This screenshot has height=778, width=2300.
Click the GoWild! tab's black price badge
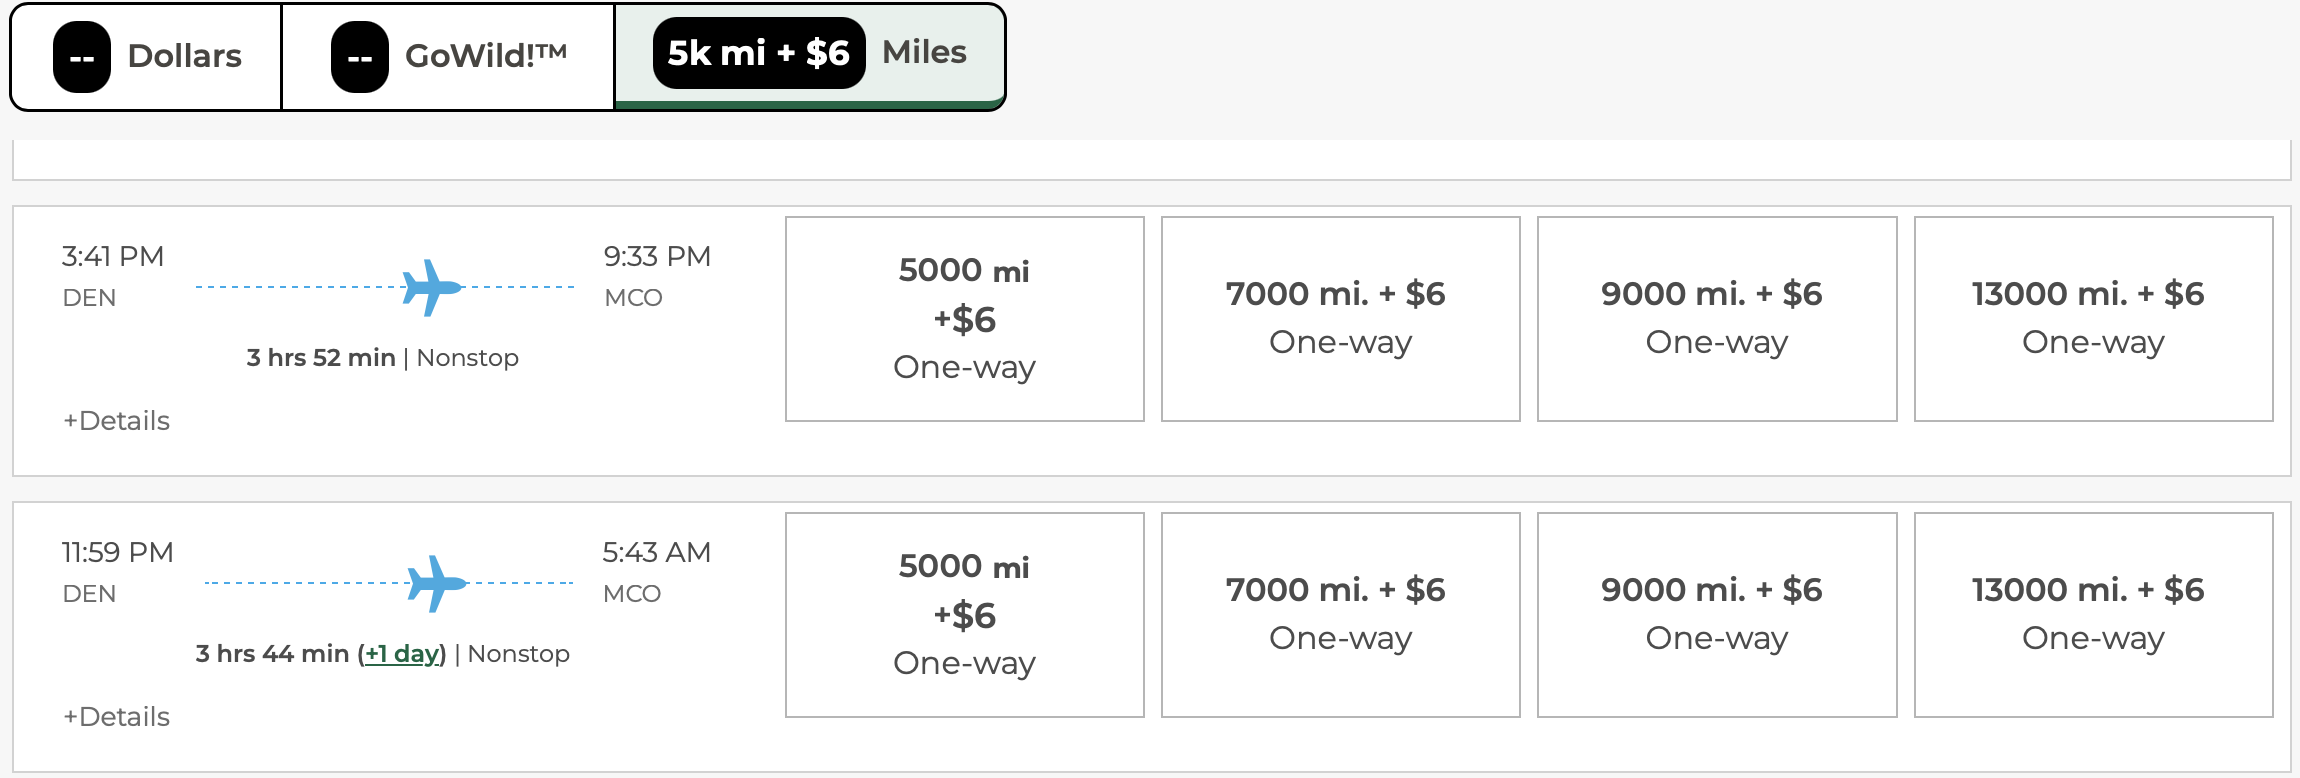click(x=360, y=57)
